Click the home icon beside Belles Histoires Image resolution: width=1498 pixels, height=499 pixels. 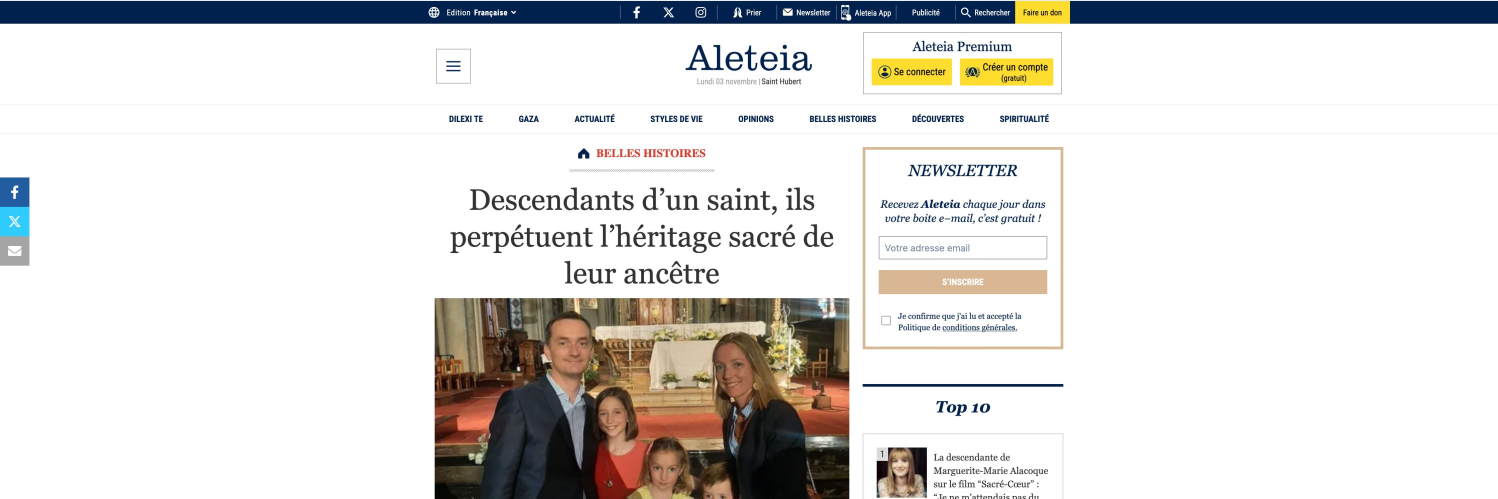584,154
